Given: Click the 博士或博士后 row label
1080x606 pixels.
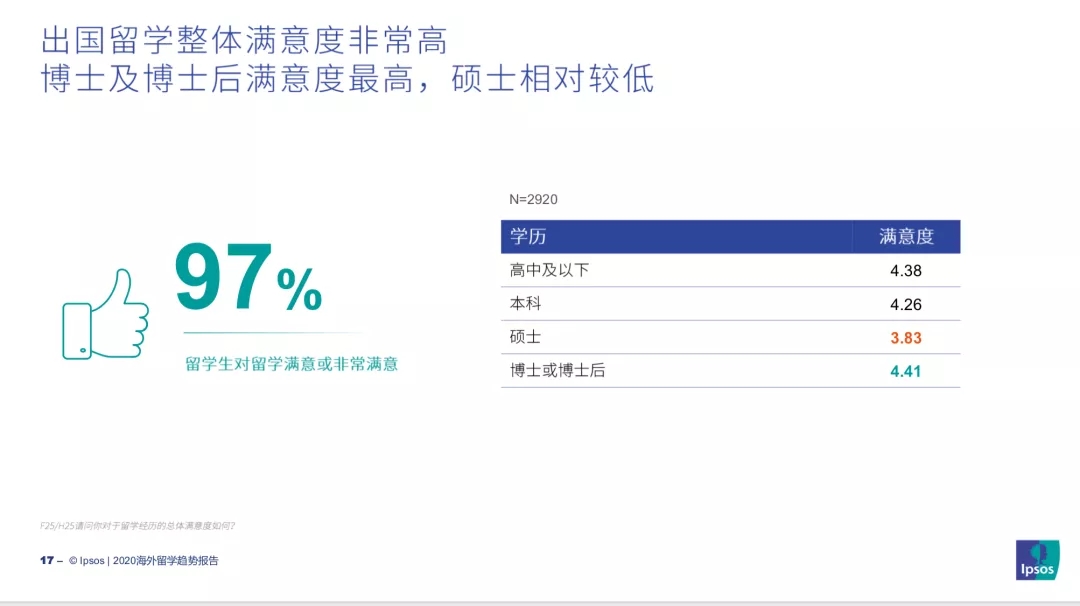Looking at the screenshot, I should 557,370.
